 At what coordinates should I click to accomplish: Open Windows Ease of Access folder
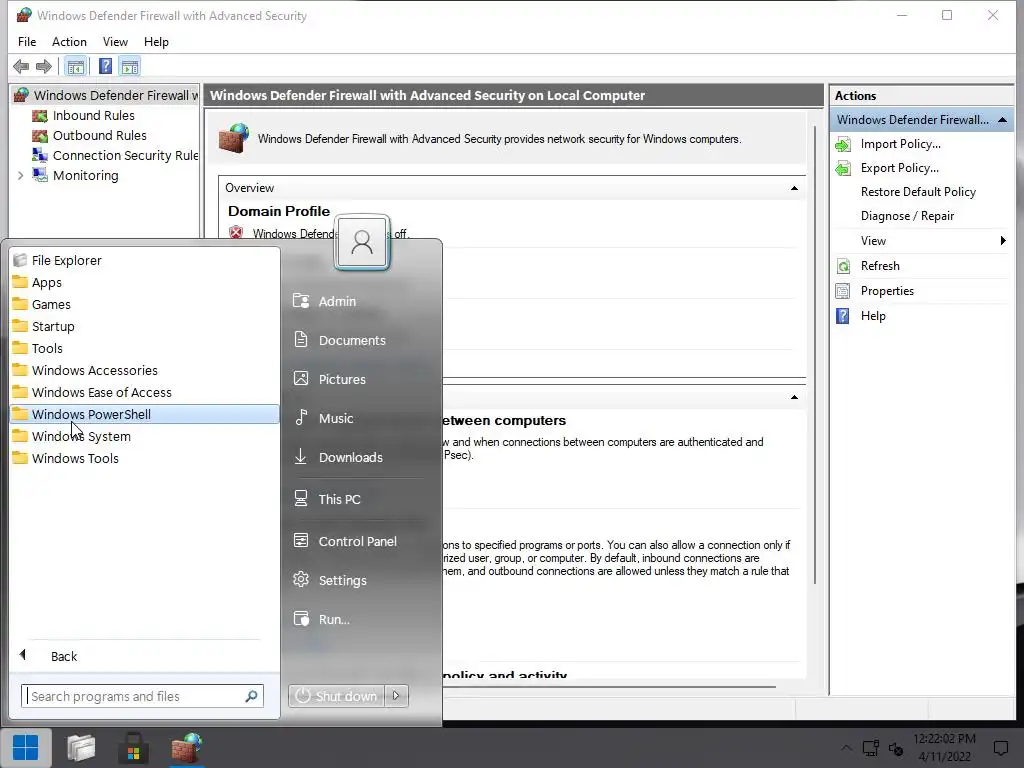click(145, 392)
